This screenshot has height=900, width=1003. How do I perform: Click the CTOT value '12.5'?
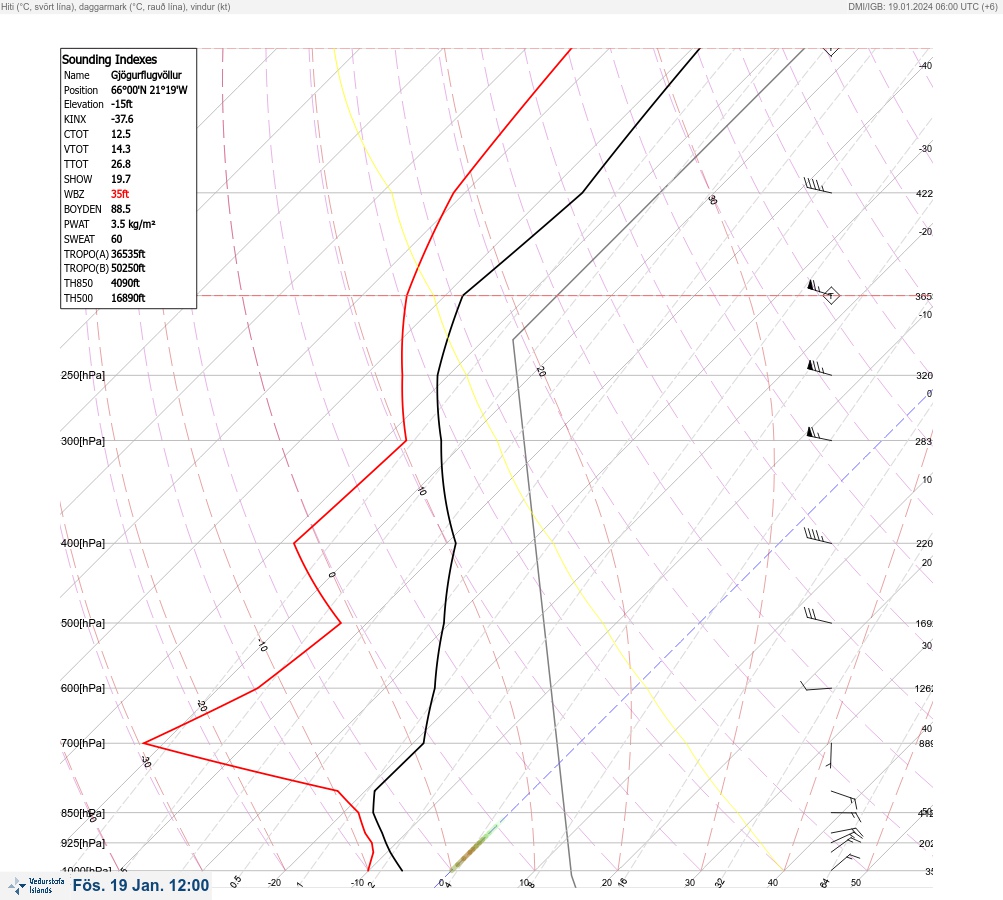tap(121, 134)
